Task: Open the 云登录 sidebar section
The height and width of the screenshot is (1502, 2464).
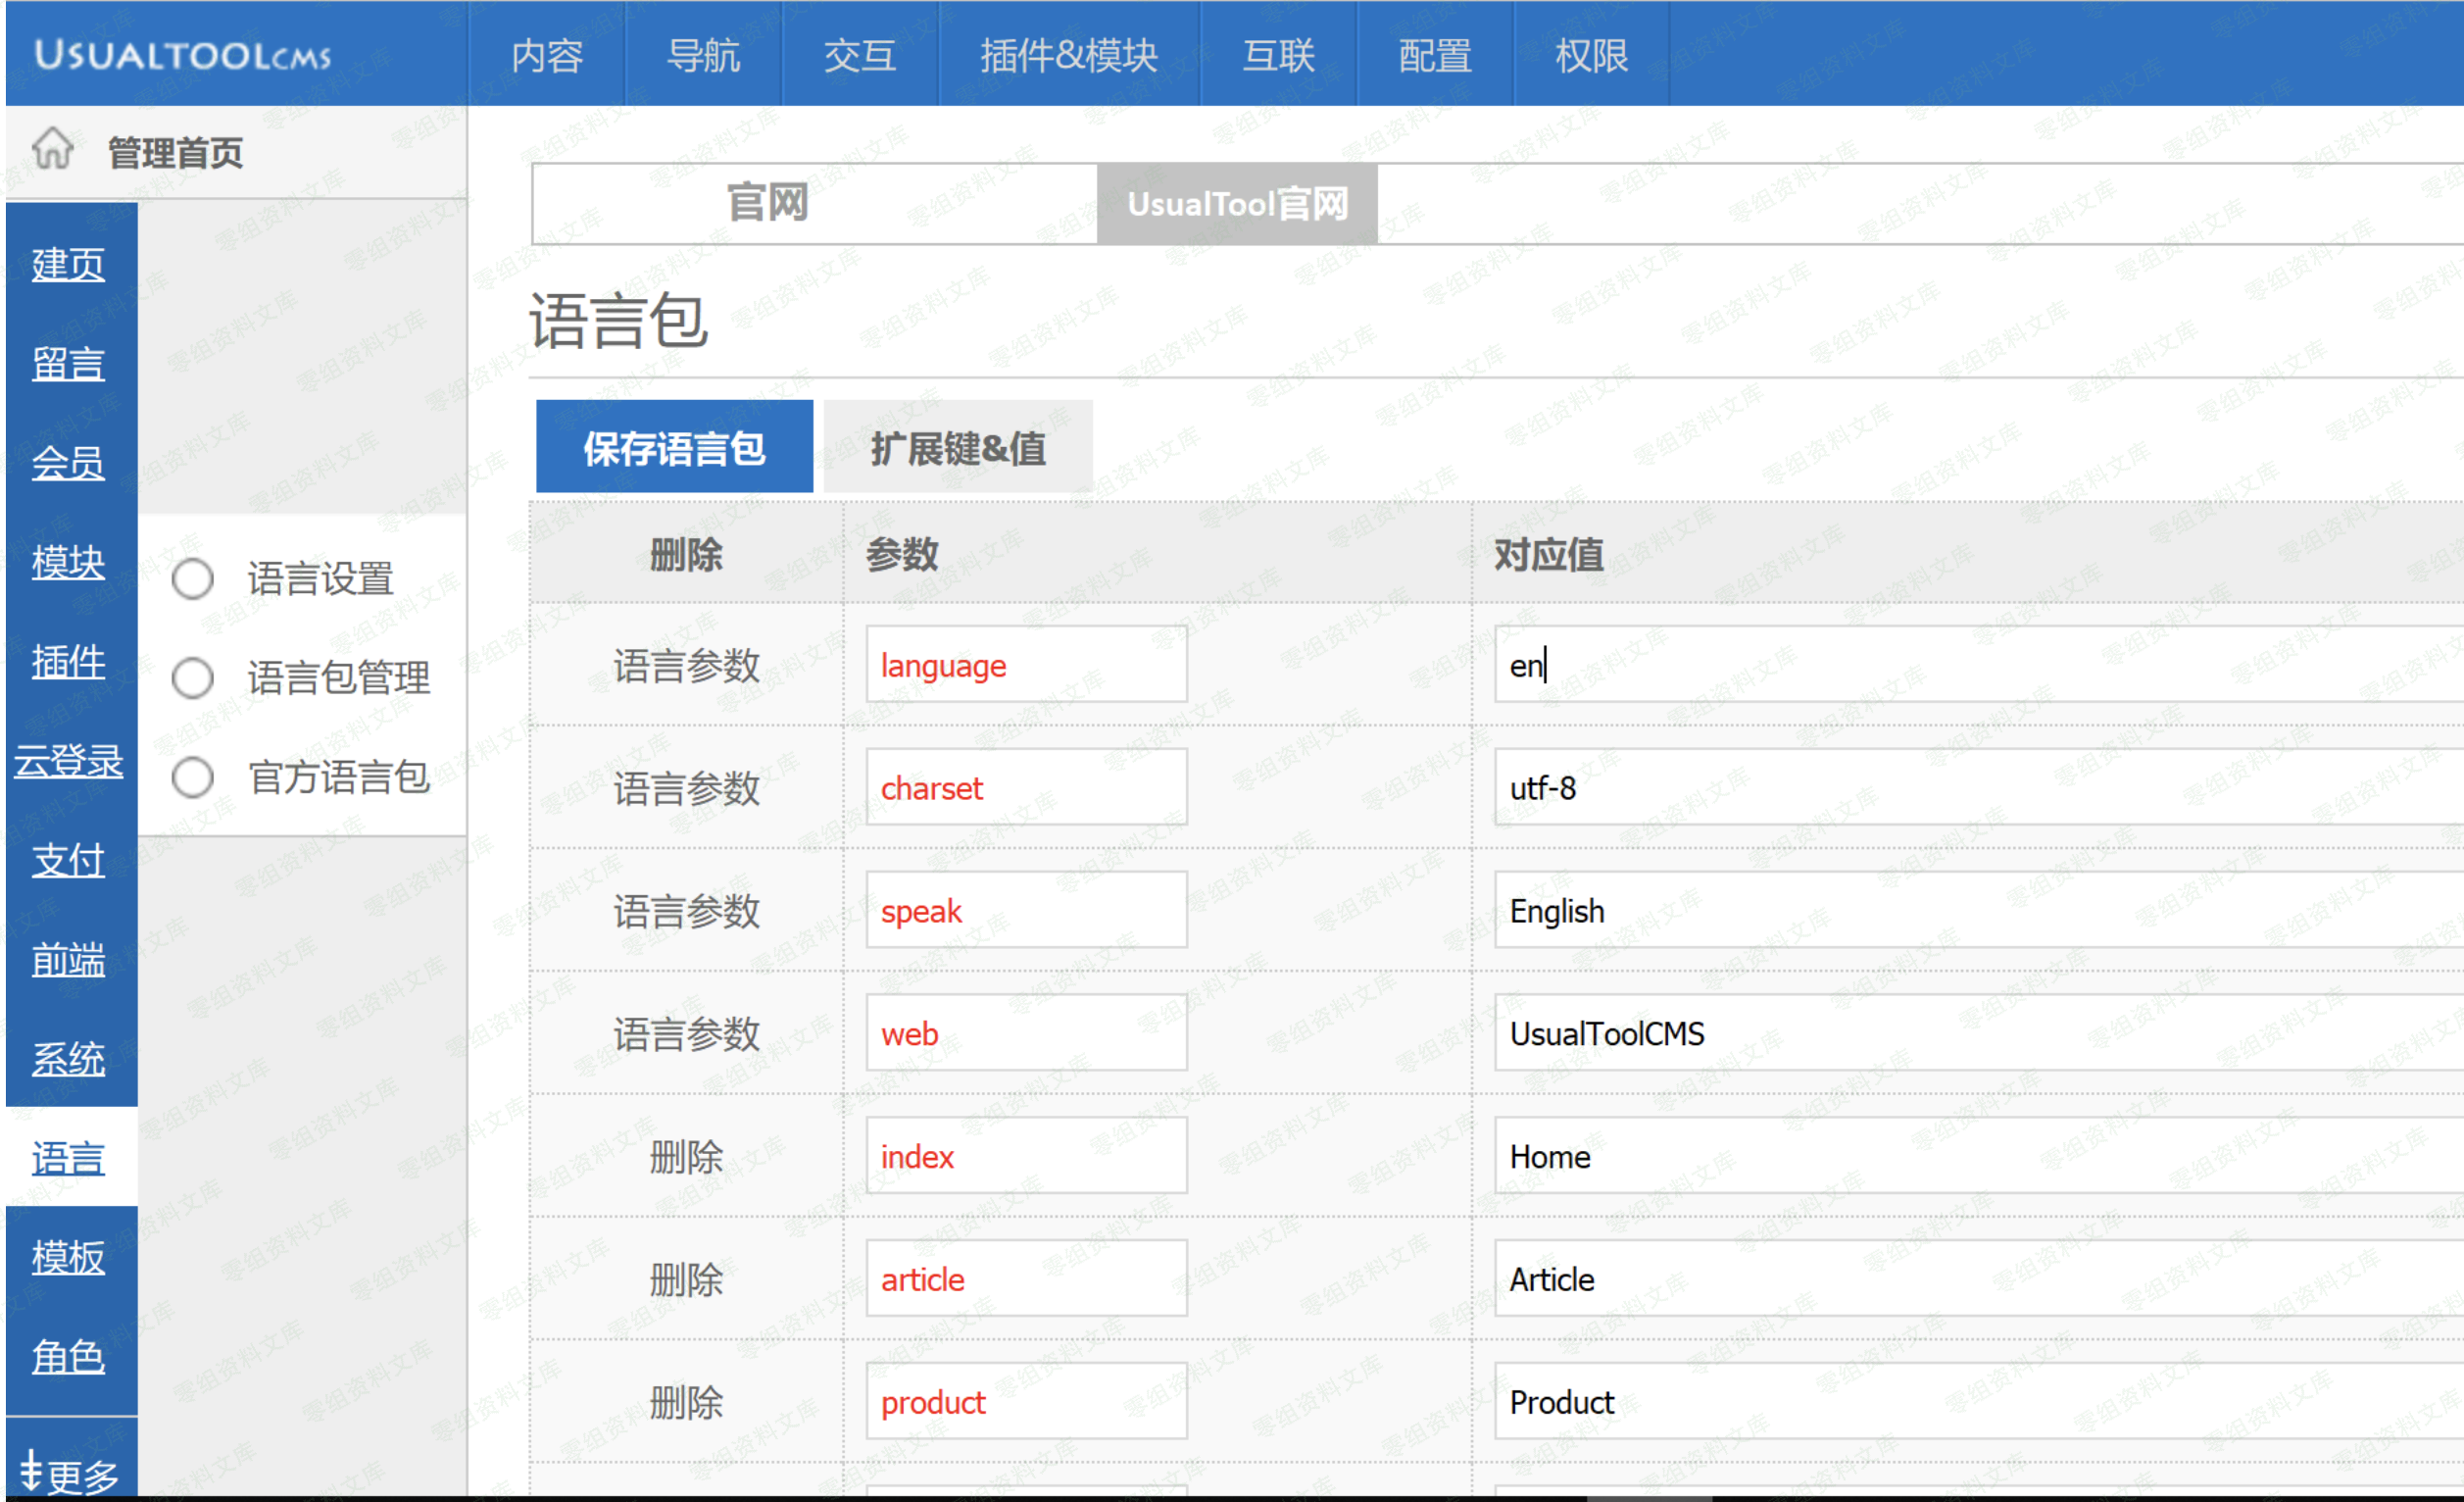Action: pyautogui.click(x=68, y=761)
